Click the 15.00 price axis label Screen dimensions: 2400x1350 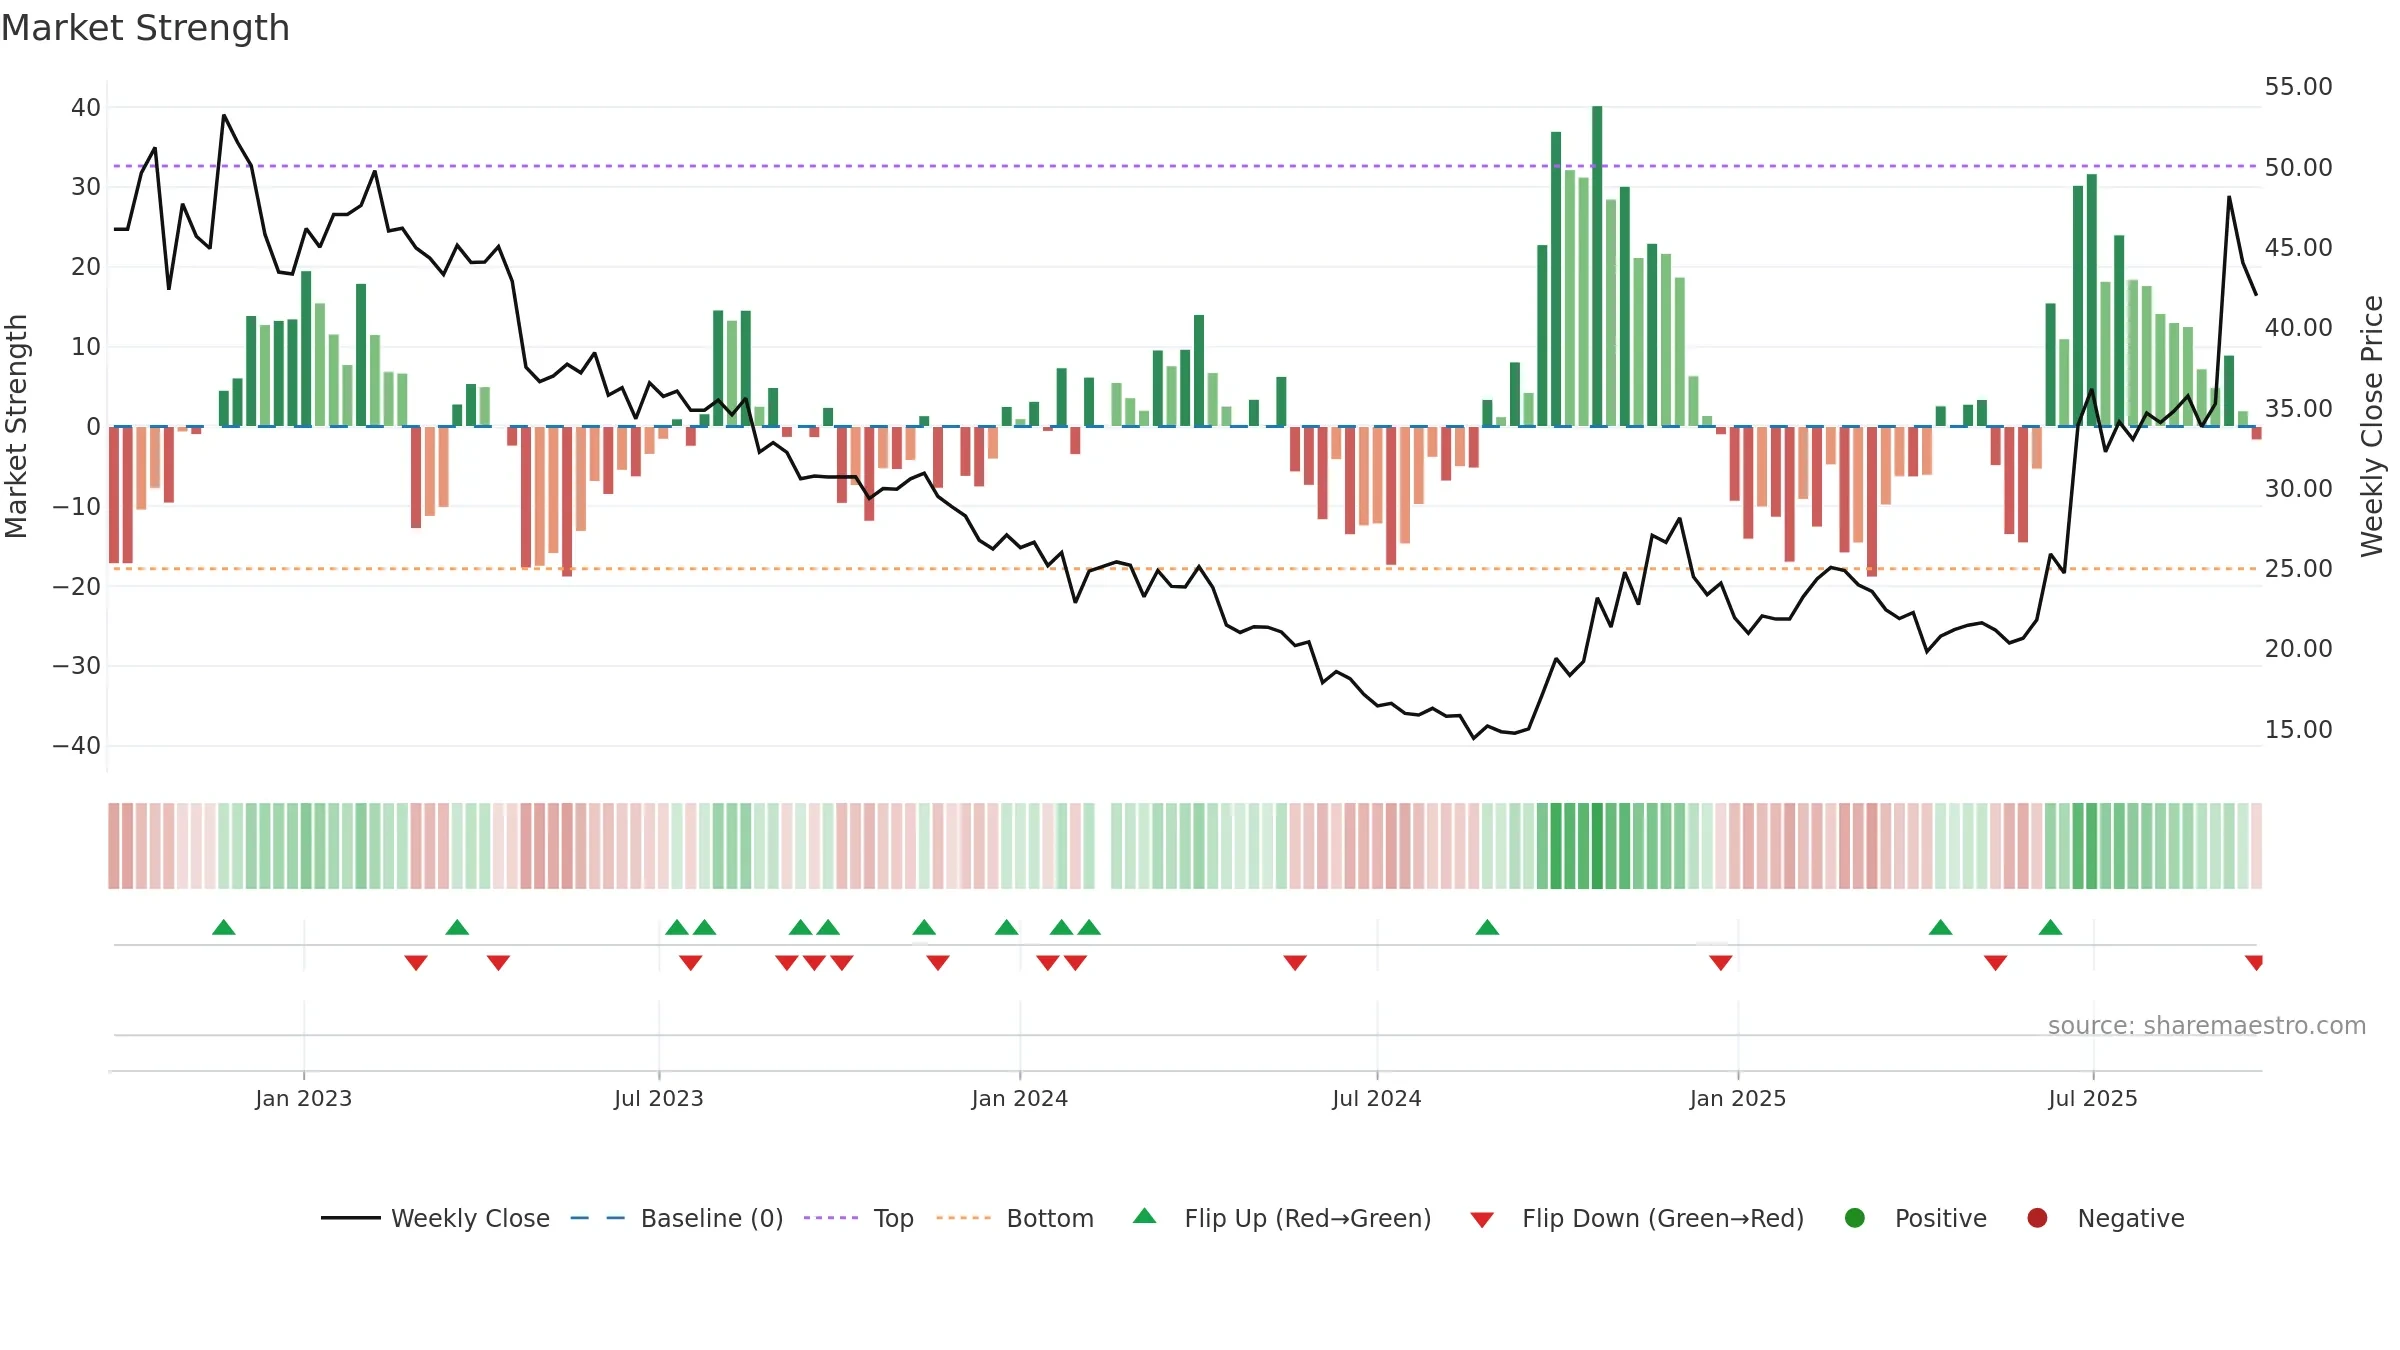coord(2299,729)
